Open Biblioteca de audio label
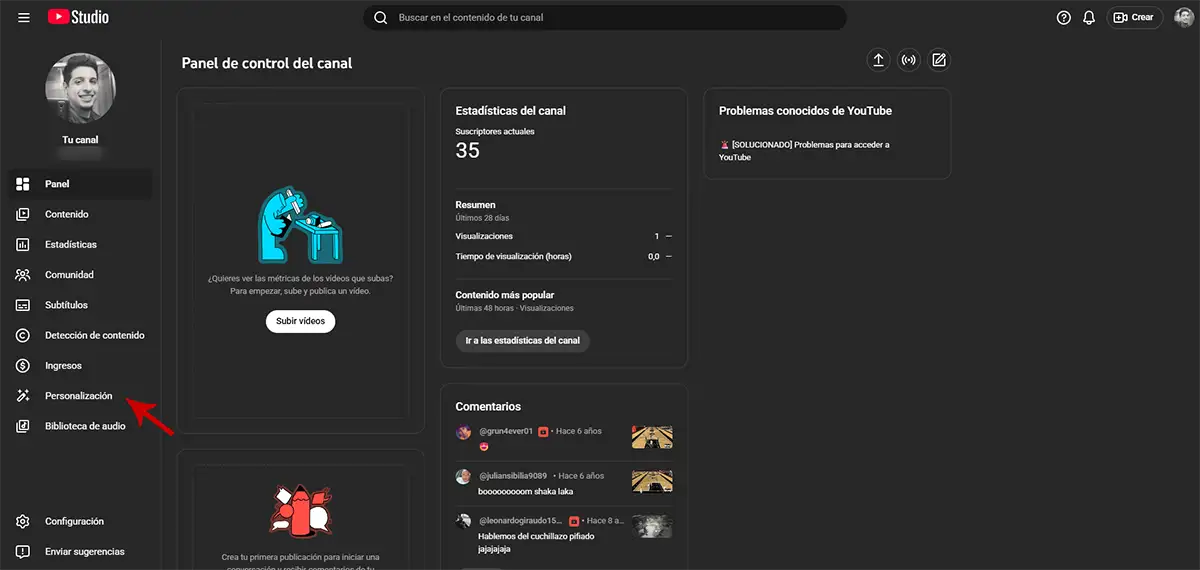 (x=85, y=426)
